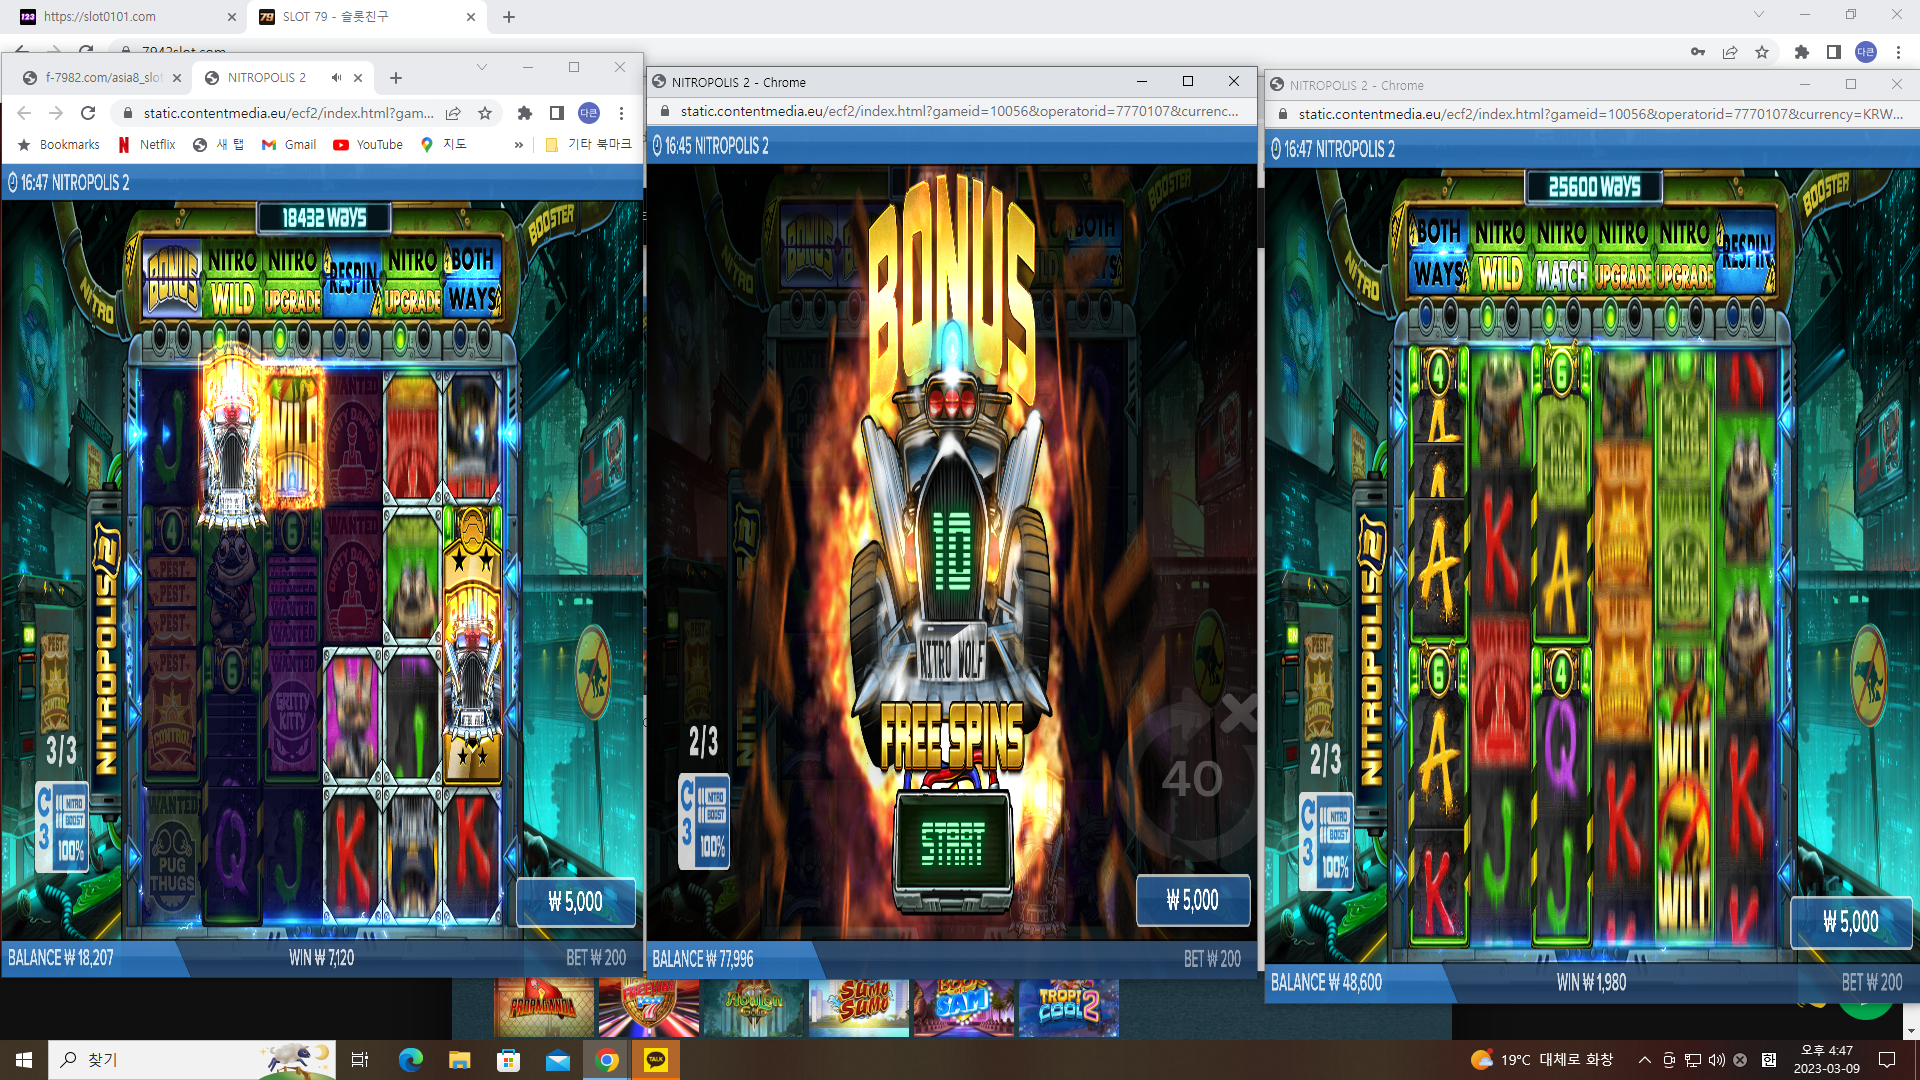Open the Chrome menu in left window

(x=621, y=113)
